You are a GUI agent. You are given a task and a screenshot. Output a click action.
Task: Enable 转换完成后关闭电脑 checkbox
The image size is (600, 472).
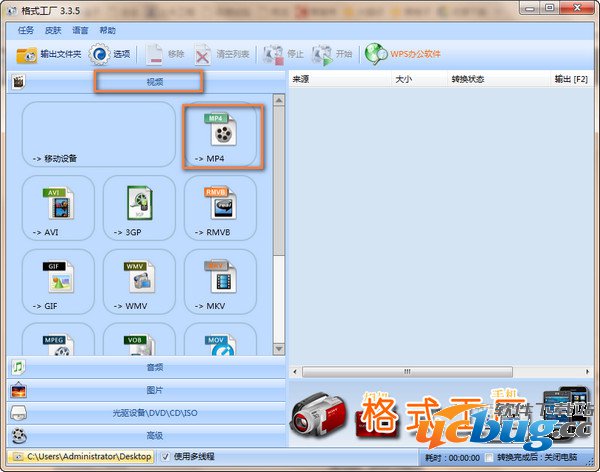click(x=489, y=457)
